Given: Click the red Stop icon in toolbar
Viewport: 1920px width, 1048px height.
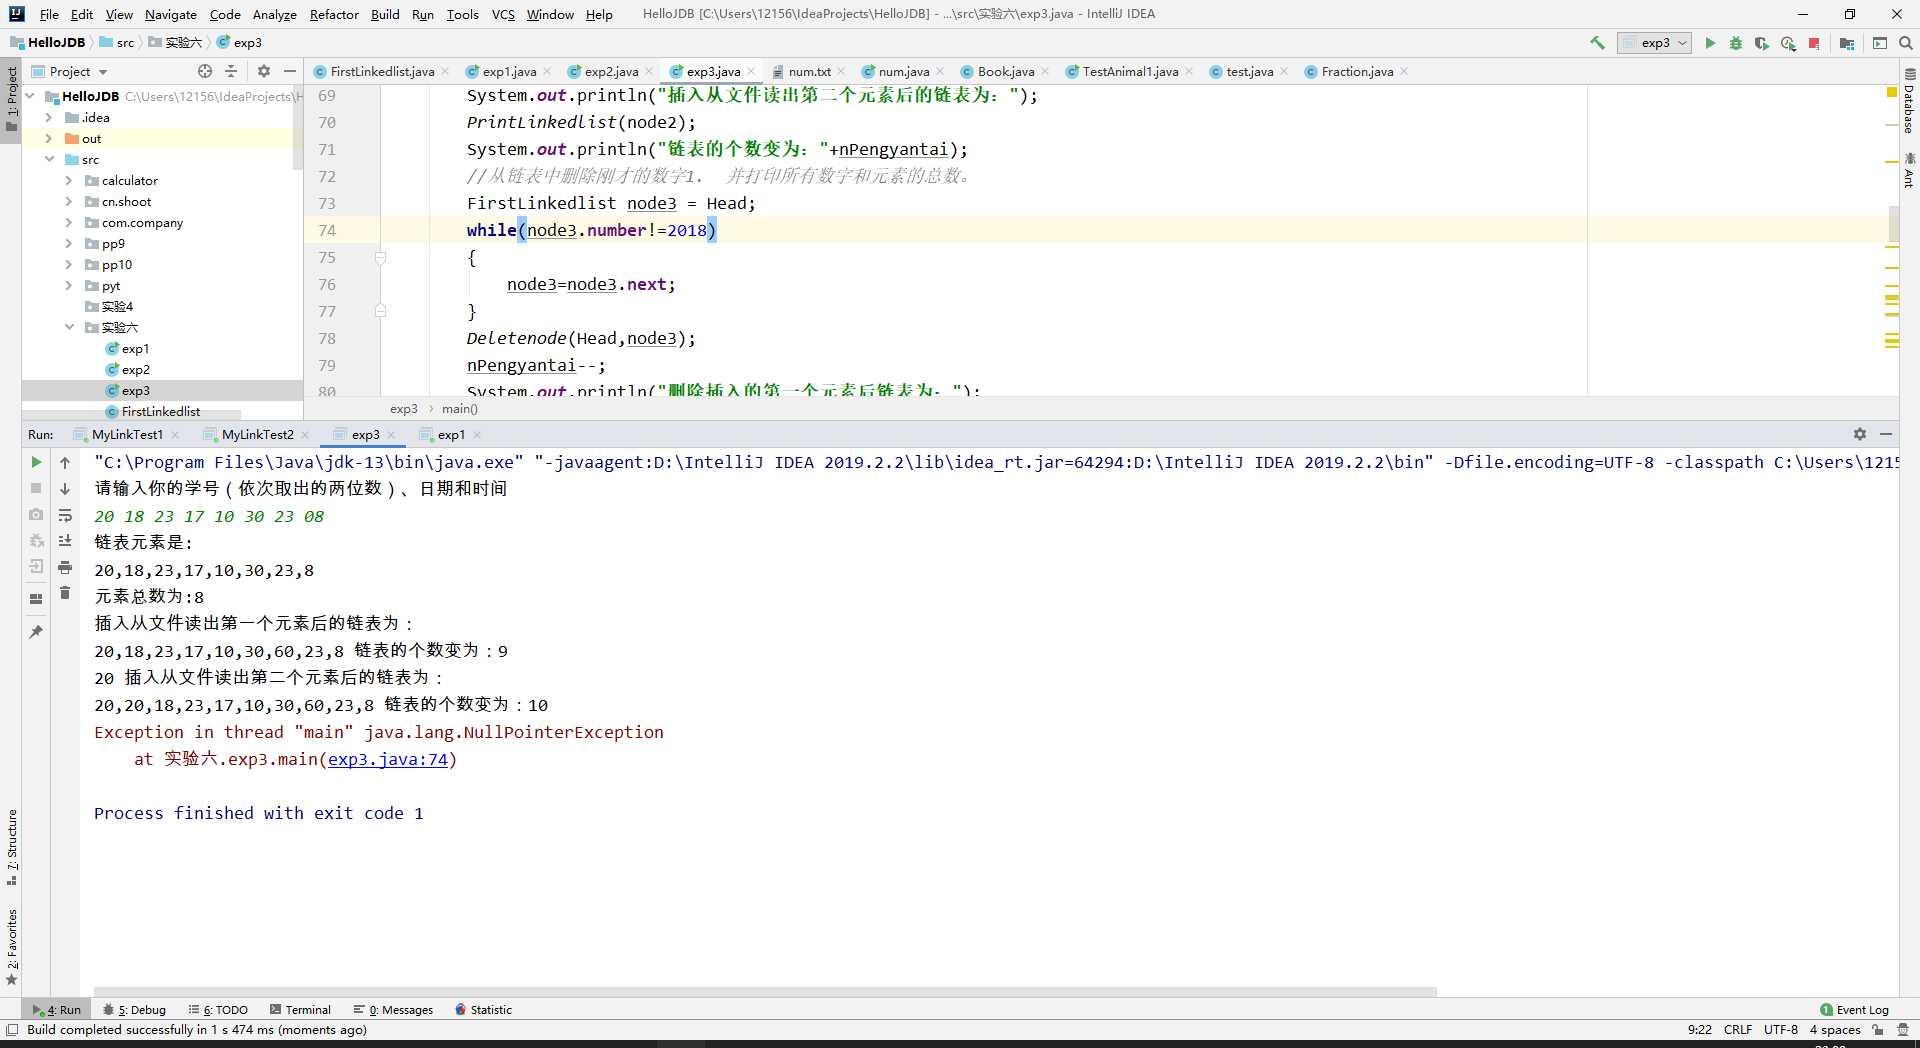Looking at the screenshot, I should (1814, 43).
